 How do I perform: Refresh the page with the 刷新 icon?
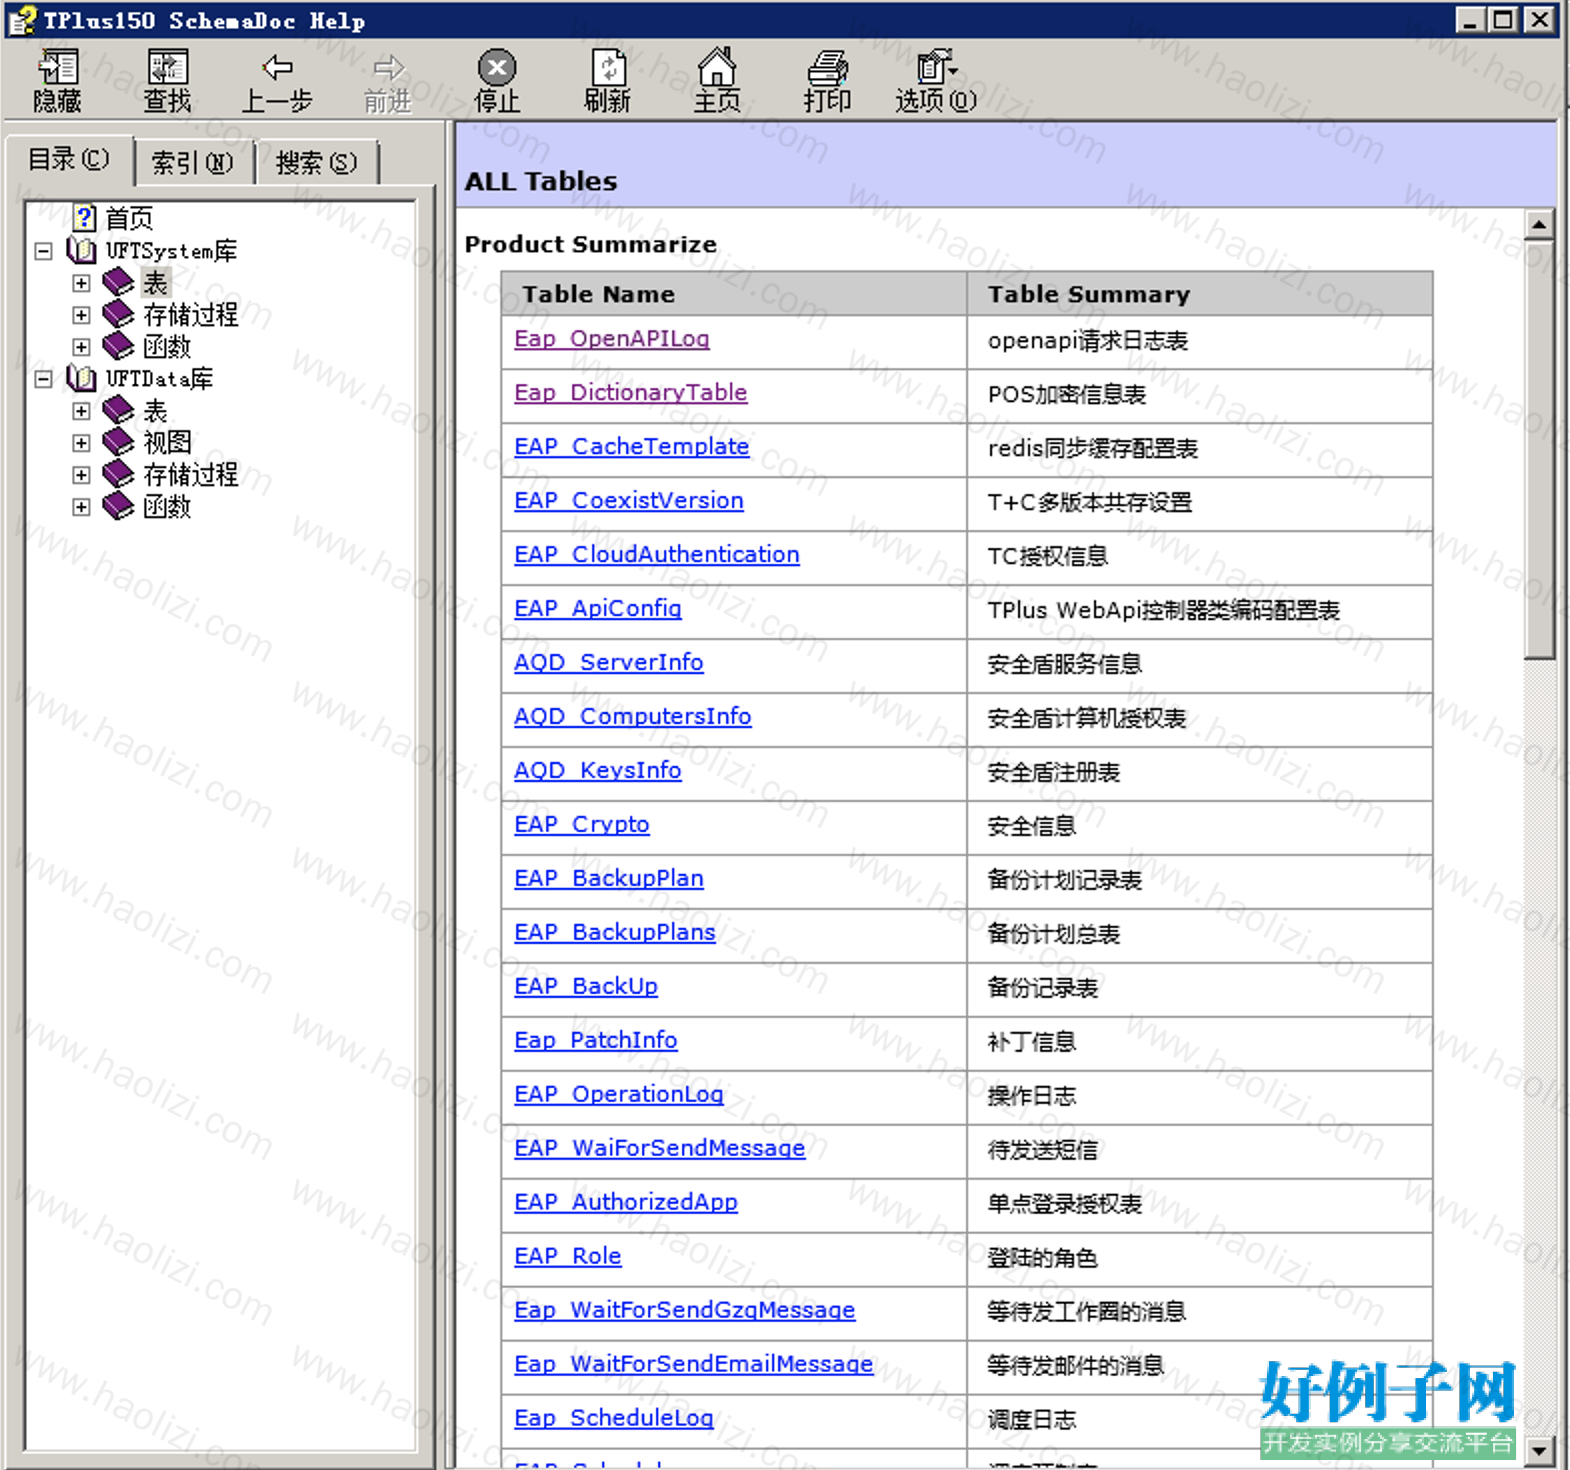click(x=607, y=68)
